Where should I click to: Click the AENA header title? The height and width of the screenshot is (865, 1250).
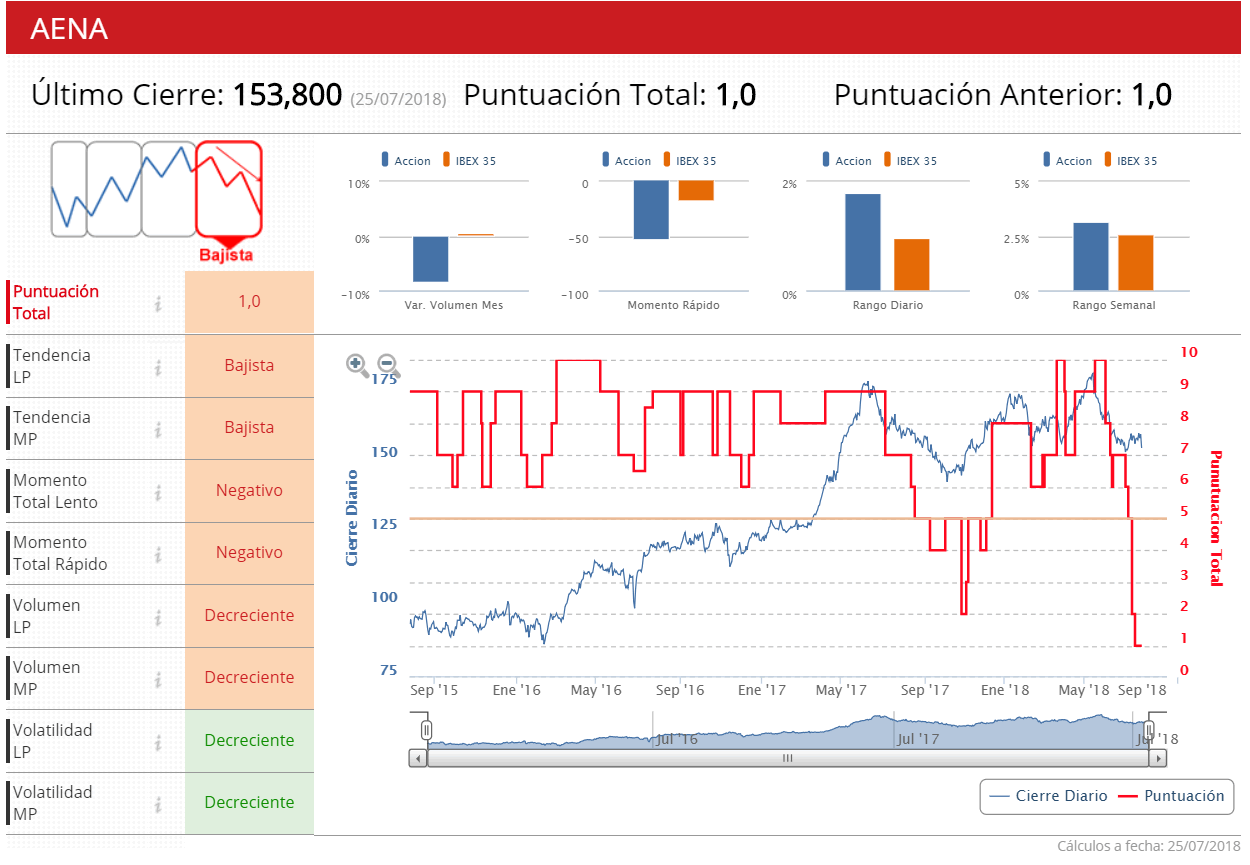tap(69, 29)
